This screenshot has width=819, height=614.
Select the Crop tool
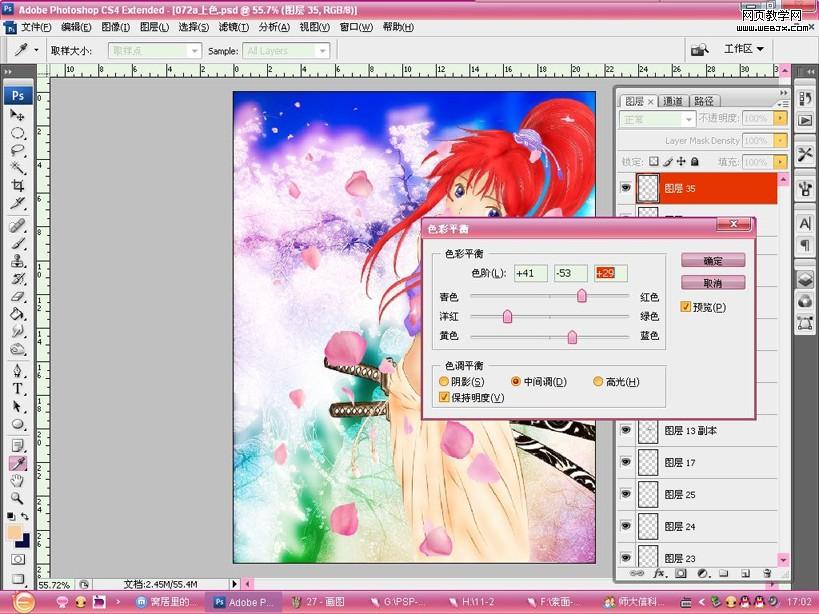tap(17, 185)
